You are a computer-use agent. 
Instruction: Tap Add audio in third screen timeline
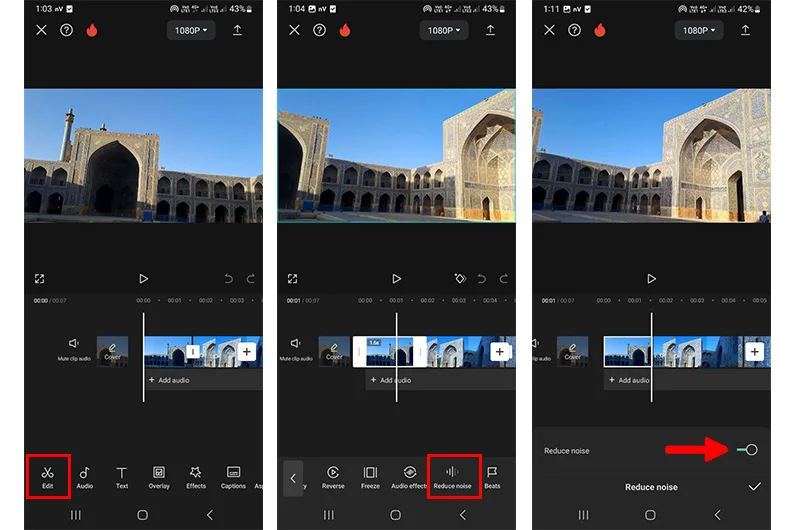tap(629, 380)
